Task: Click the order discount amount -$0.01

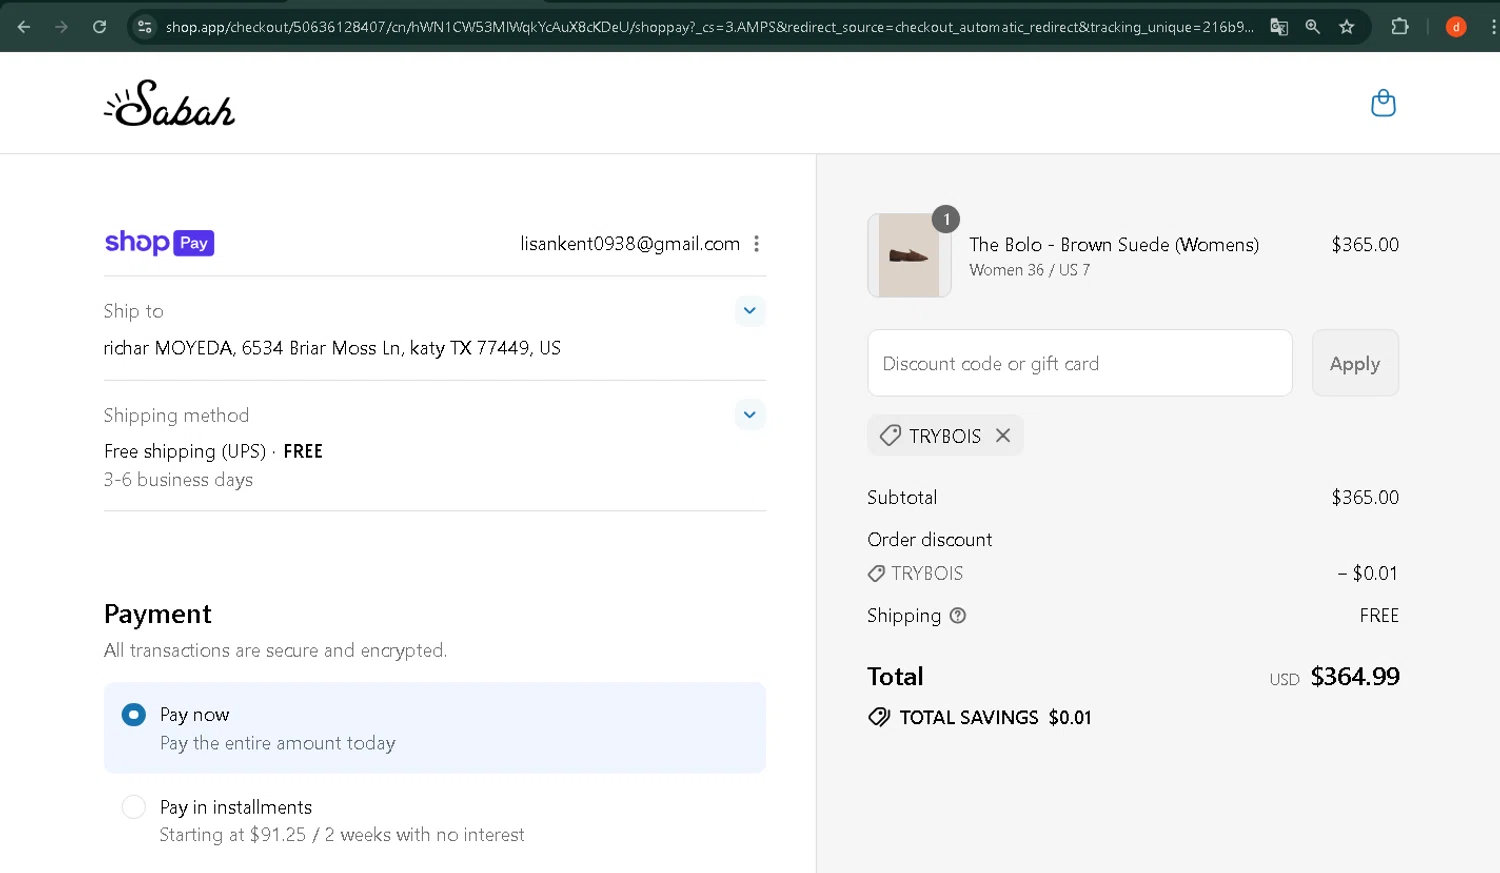Action: 1367,574
